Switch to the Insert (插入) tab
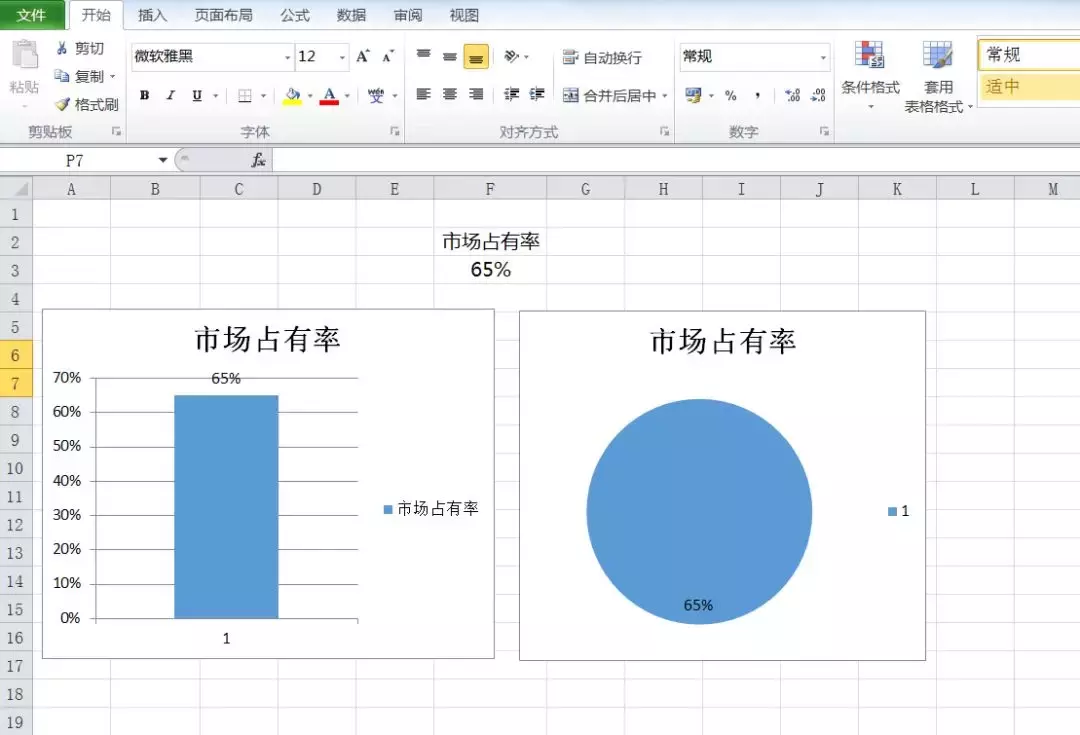This screenshot has width=1080, height=735. click(152, 14)
